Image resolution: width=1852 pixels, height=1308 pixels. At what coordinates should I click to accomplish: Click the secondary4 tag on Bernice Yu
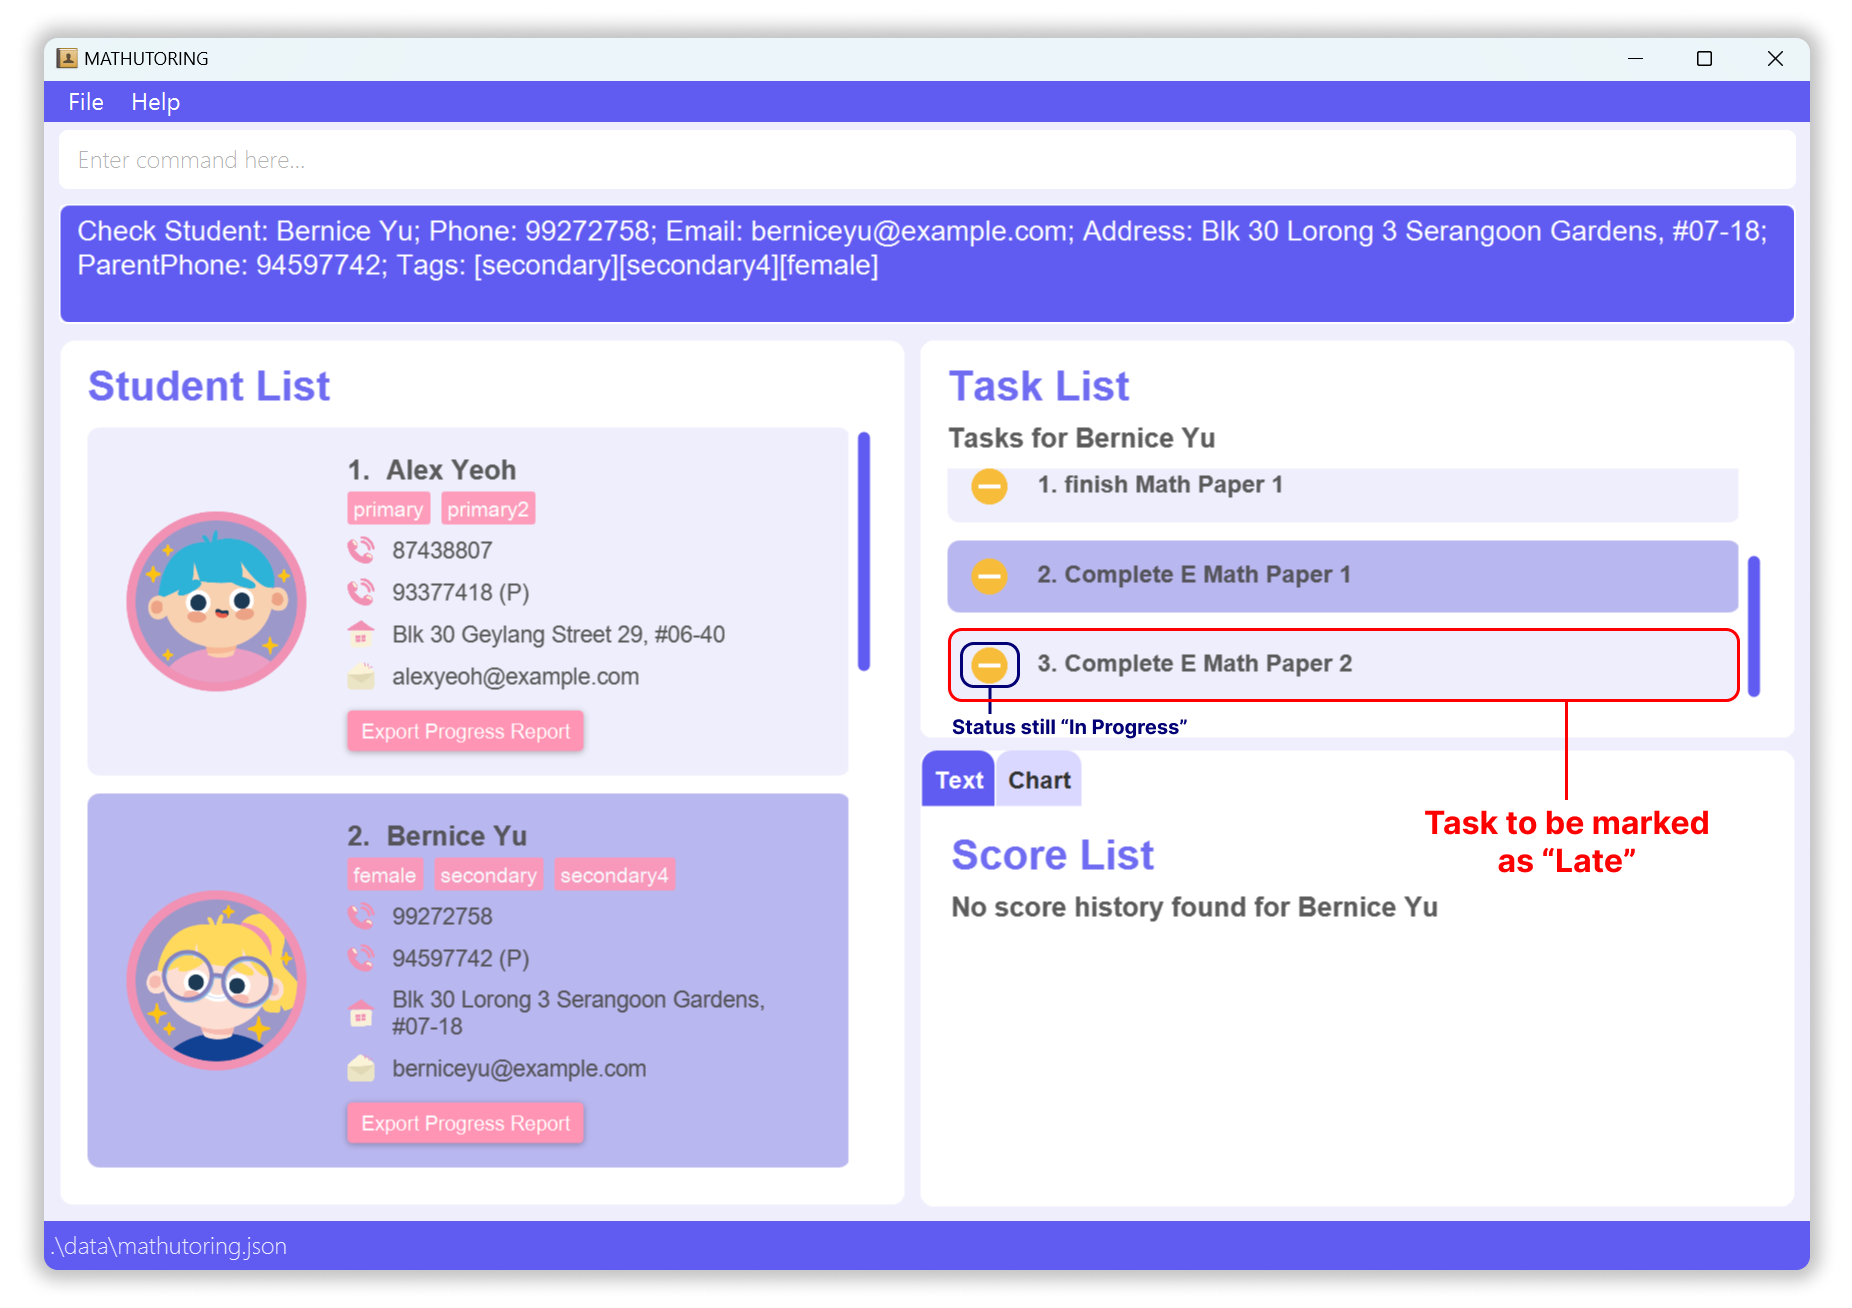614,875
